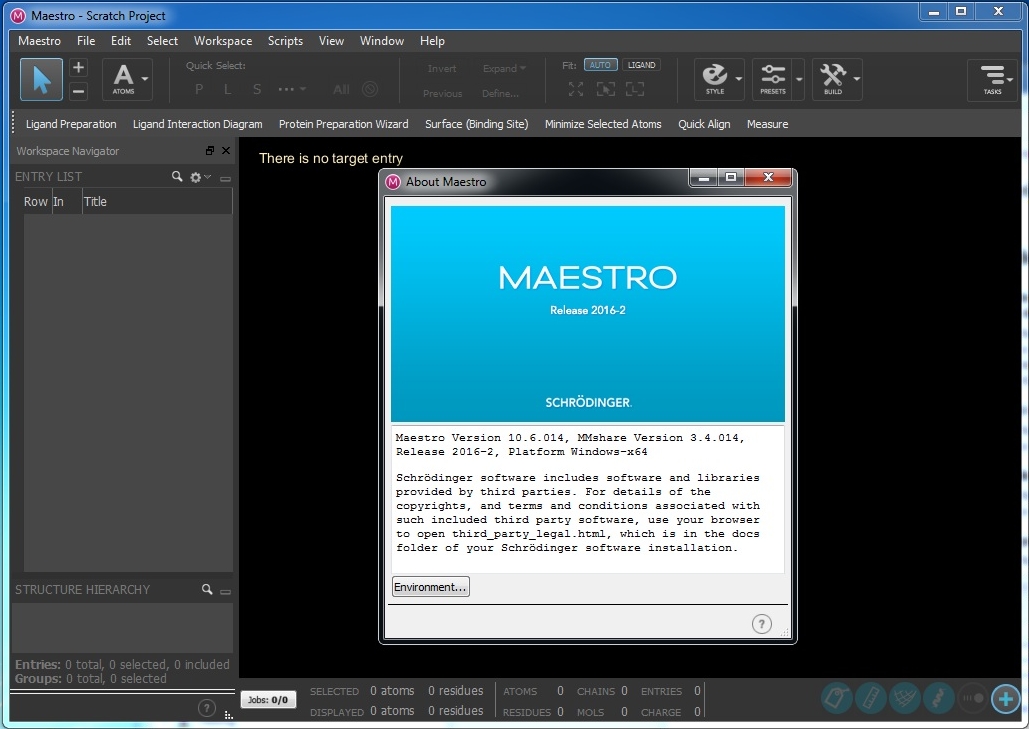This screenshot has height=729, width=1029.
Task: Click the plus add-to-selection button
Action: pyautogui.click(x=78, y=68)
